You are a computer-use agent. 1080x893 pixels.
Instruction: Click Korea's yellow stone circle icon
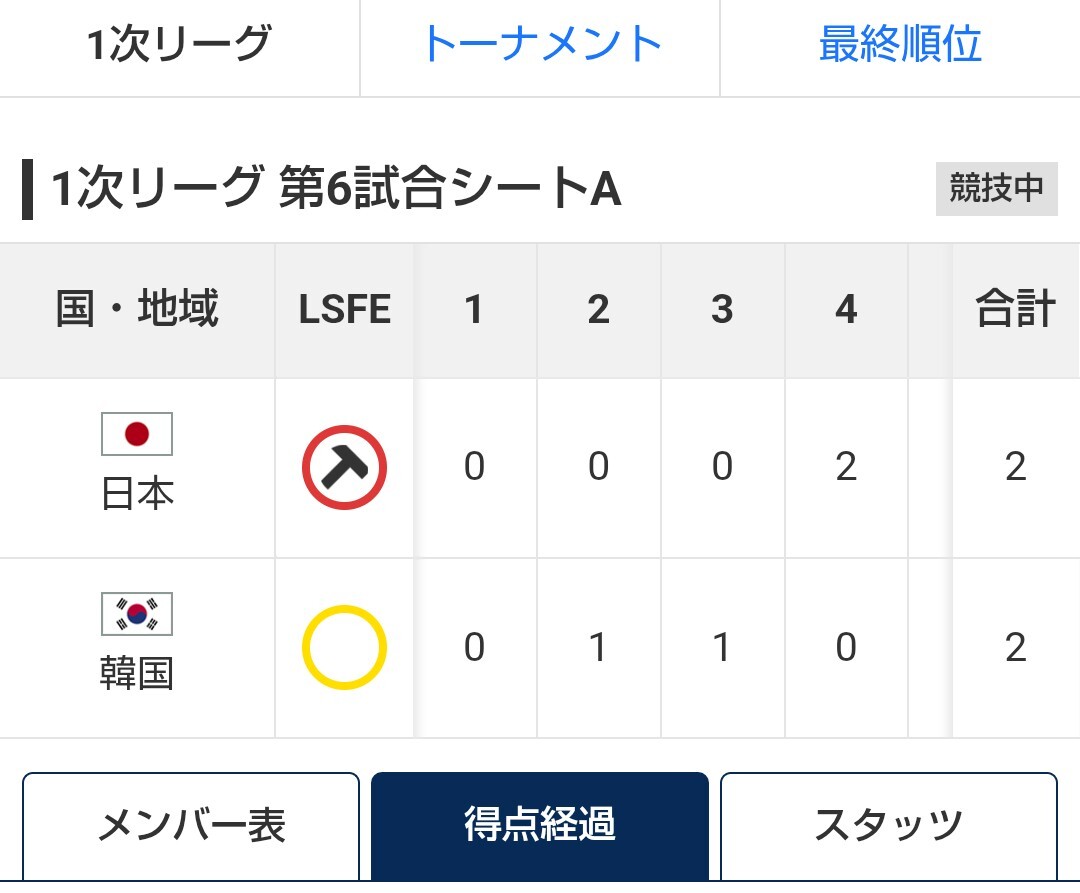pyautogui.click(x=344, y=648)
